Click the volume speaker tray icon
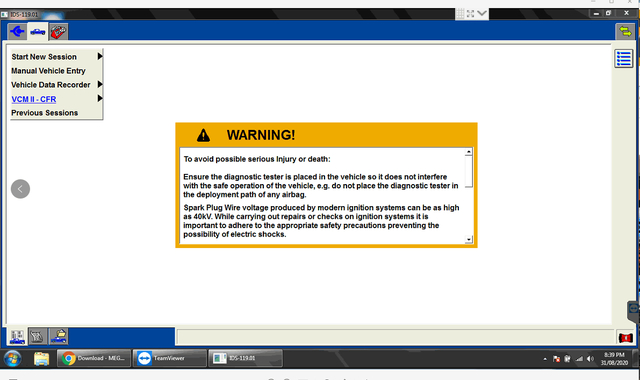640x380 pixels. point(591,359)
